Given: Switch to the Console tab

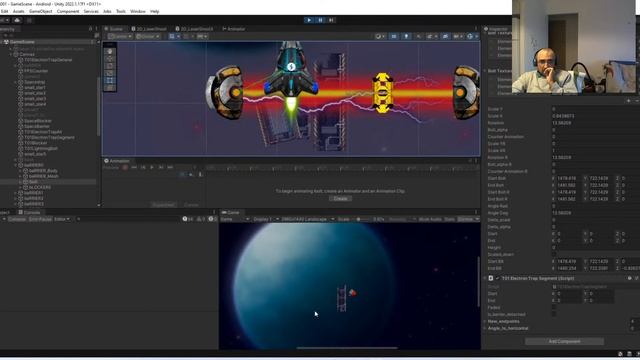Looking at the screenshot, I should point(29,212).
